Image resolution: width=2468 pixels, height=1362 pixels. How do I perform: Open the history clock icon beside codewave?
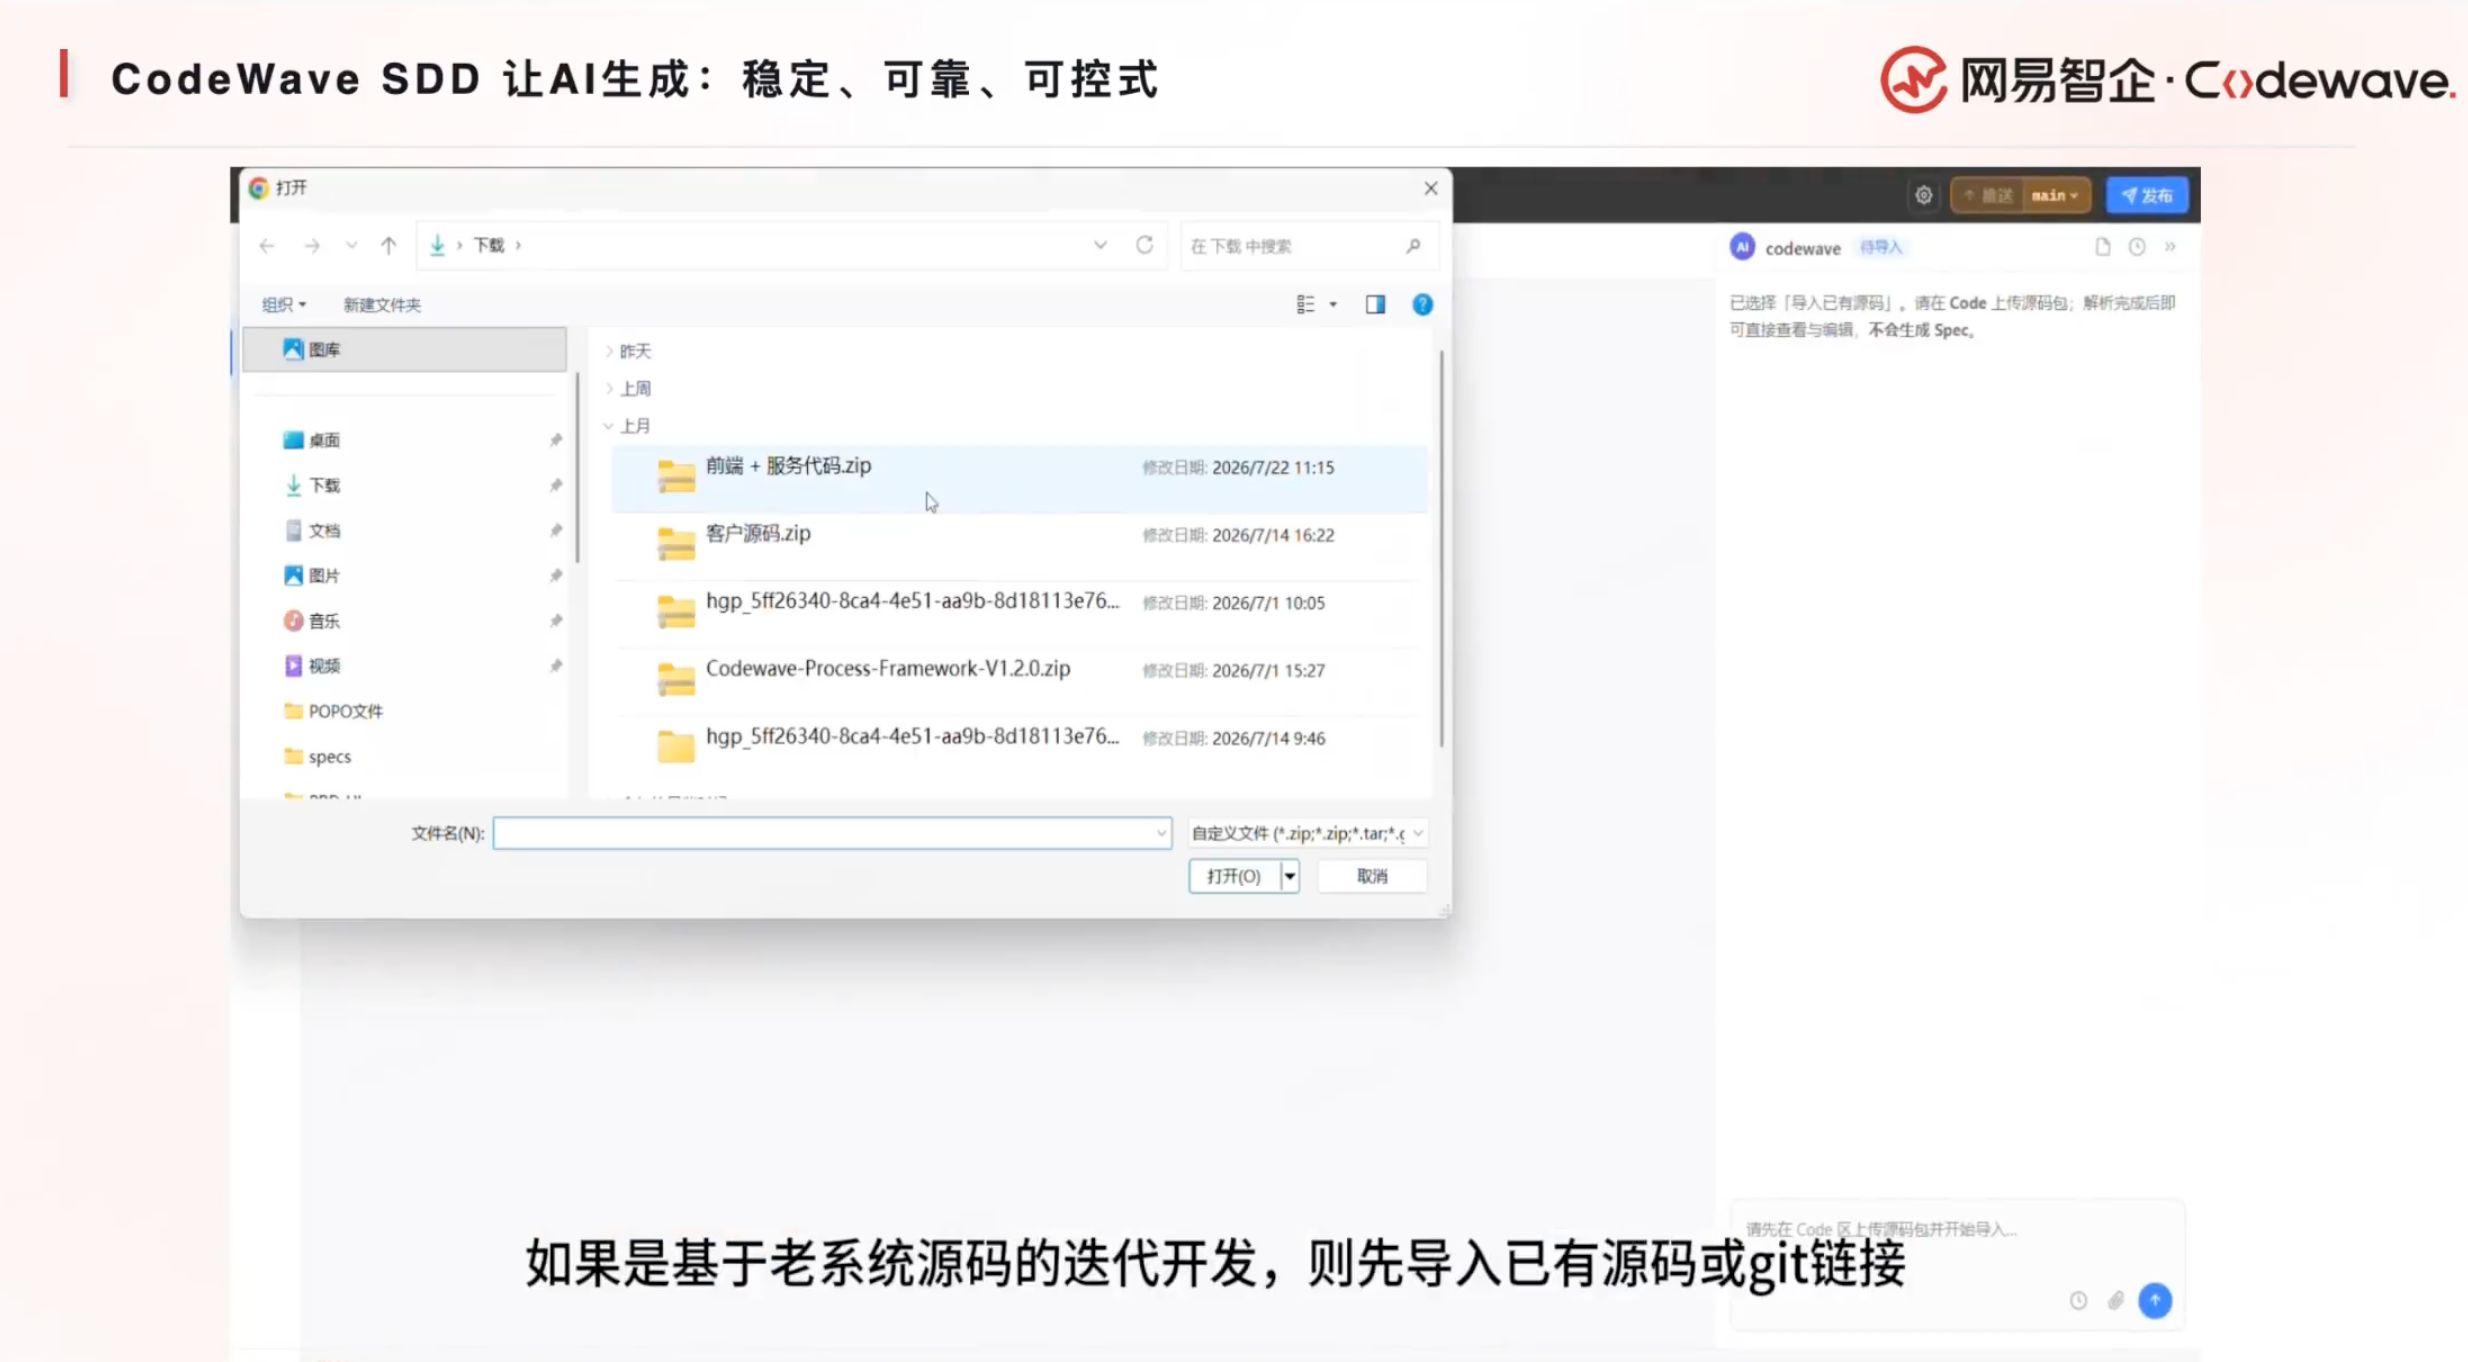(2136, 247)
